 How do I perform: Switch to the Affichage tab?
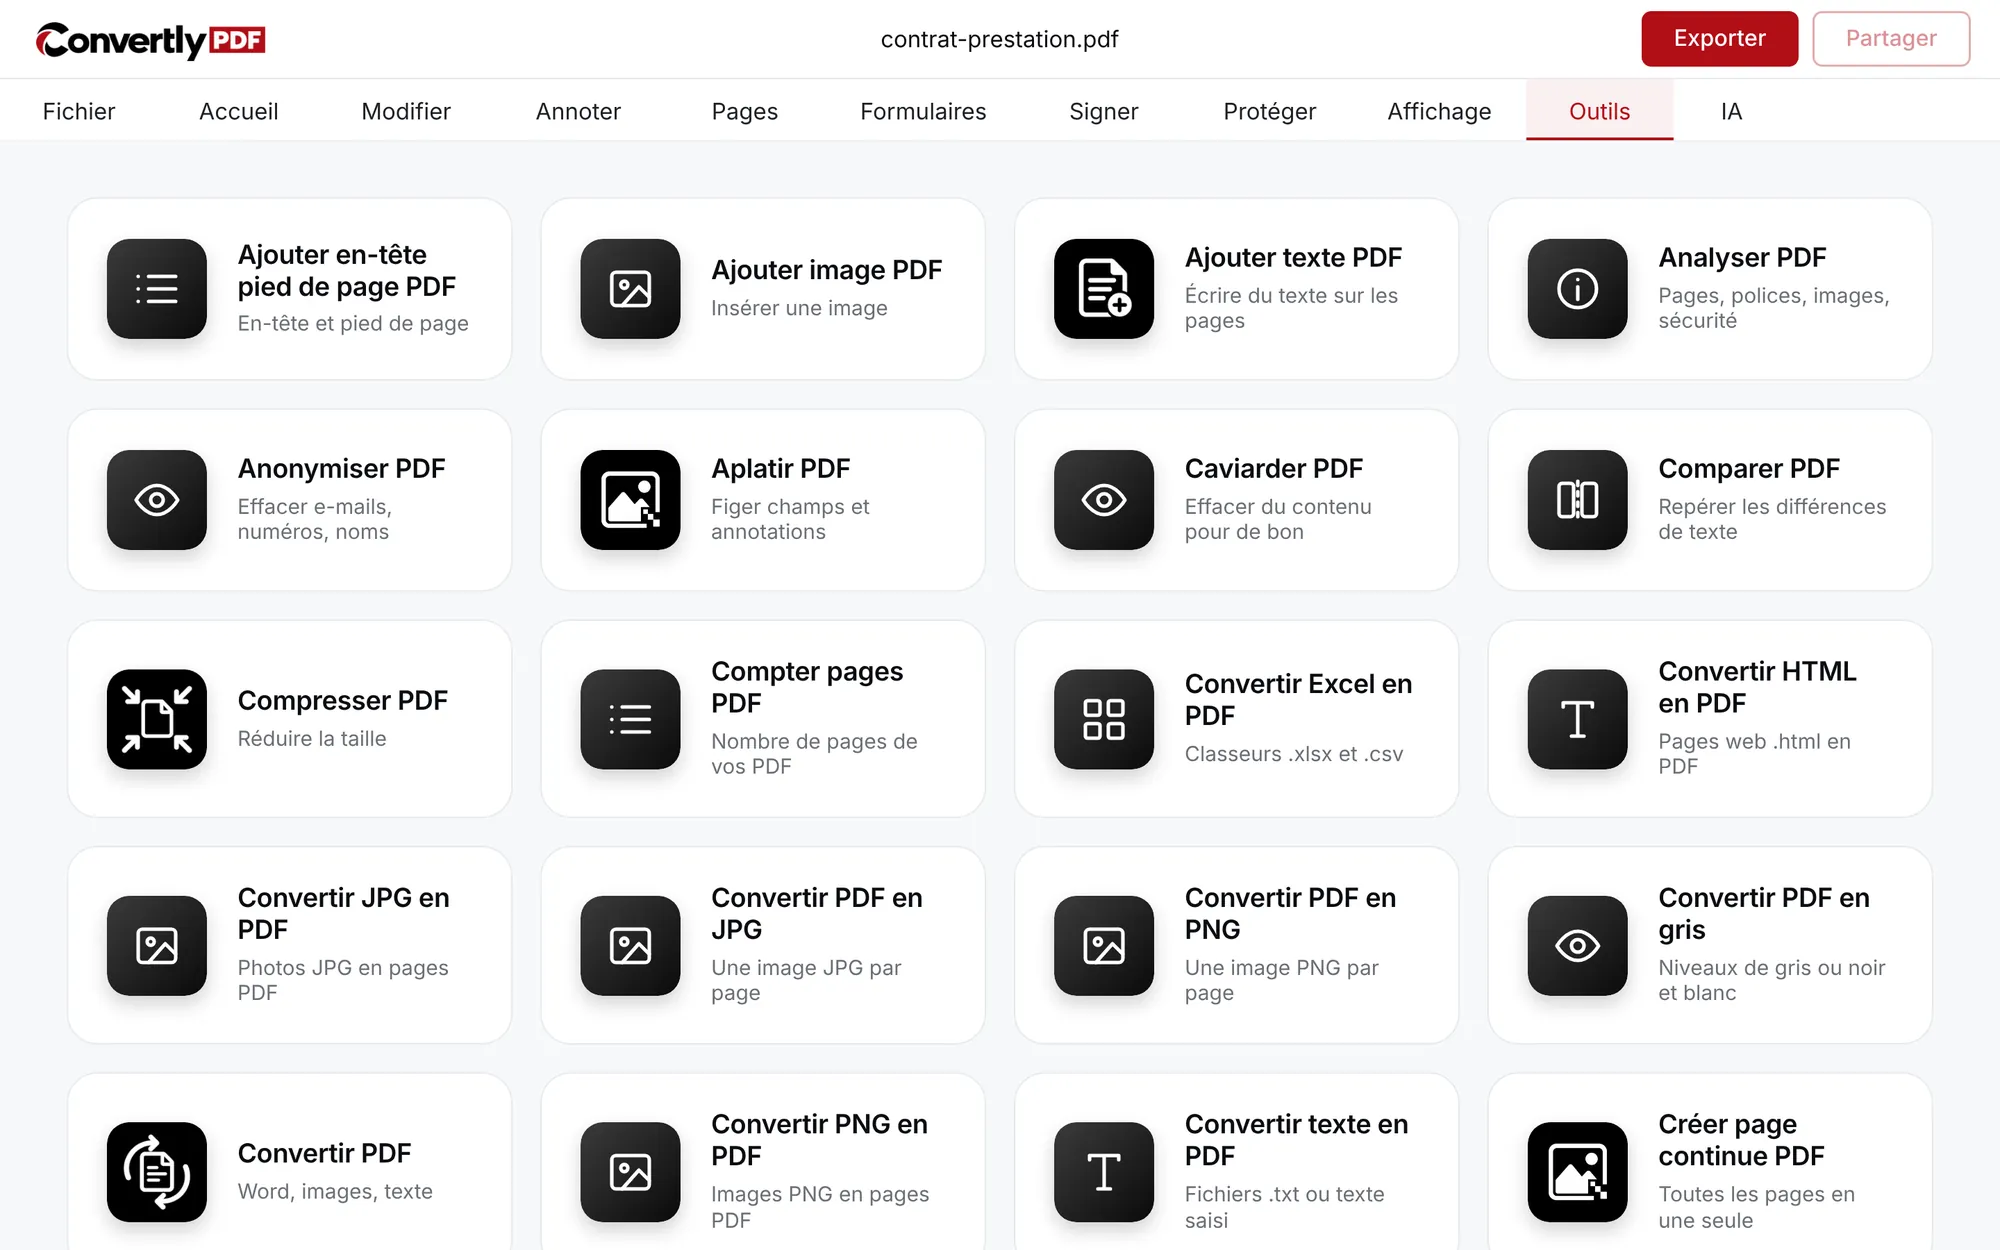coord(1439,111)
